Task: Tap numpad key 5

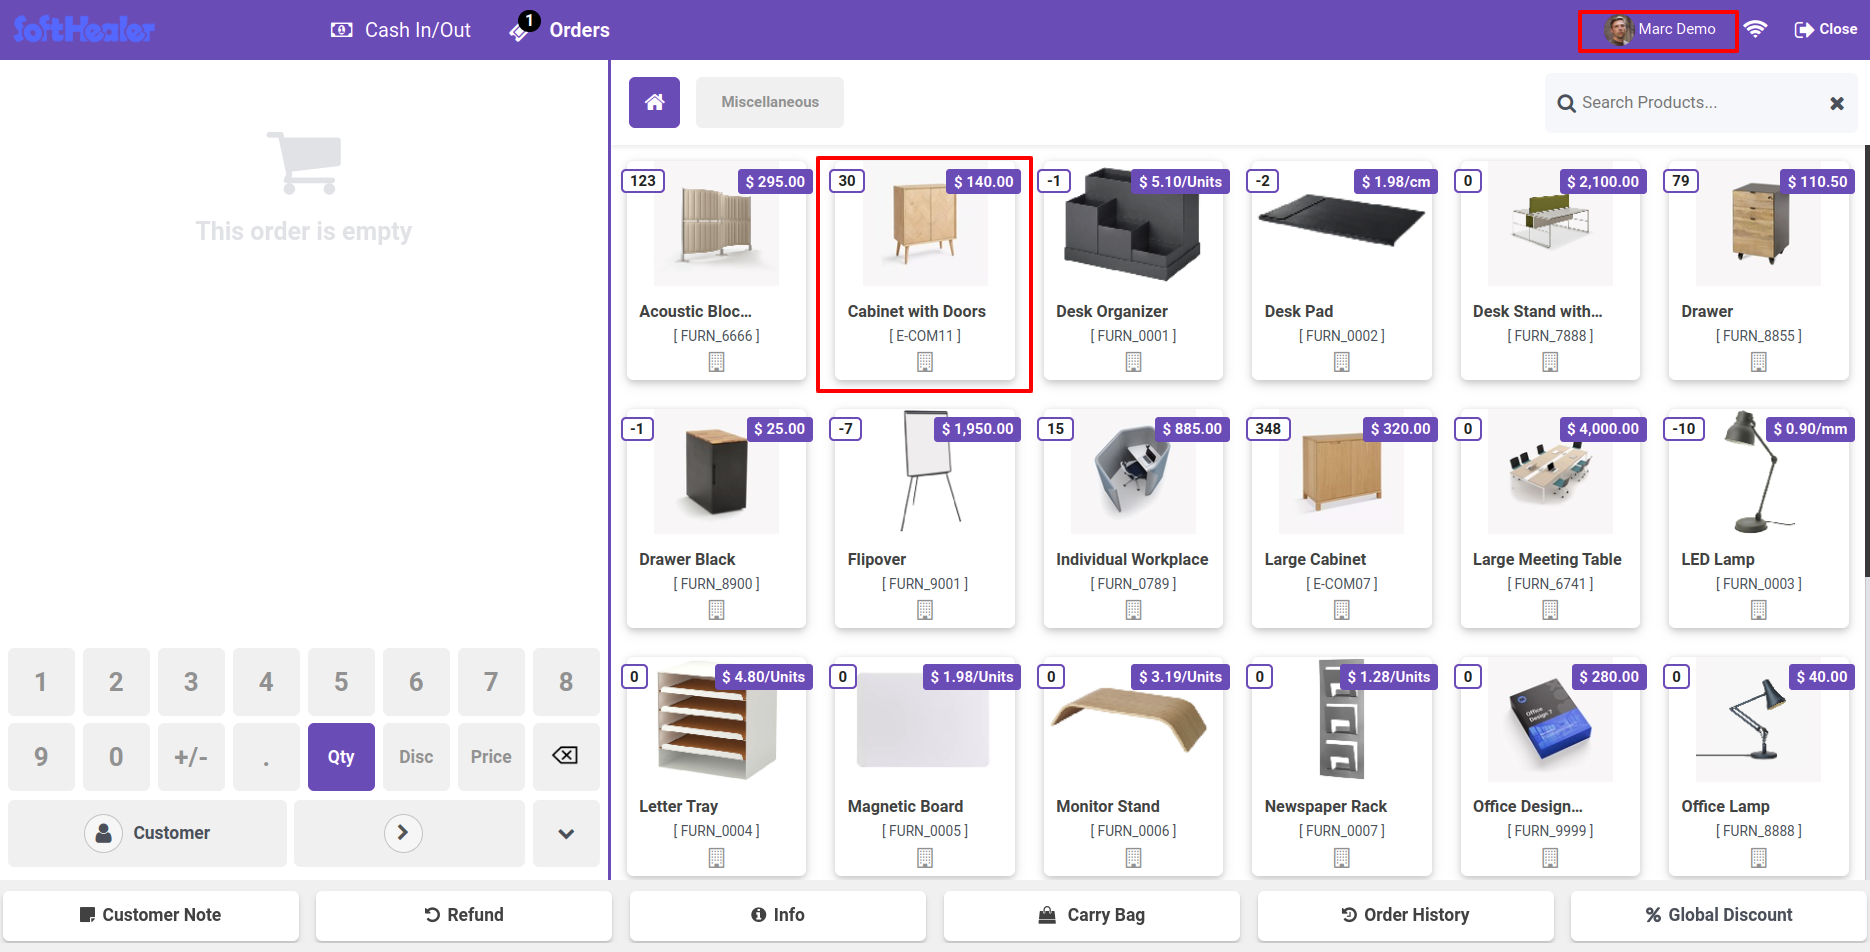Action: click(x=341, y=682)
